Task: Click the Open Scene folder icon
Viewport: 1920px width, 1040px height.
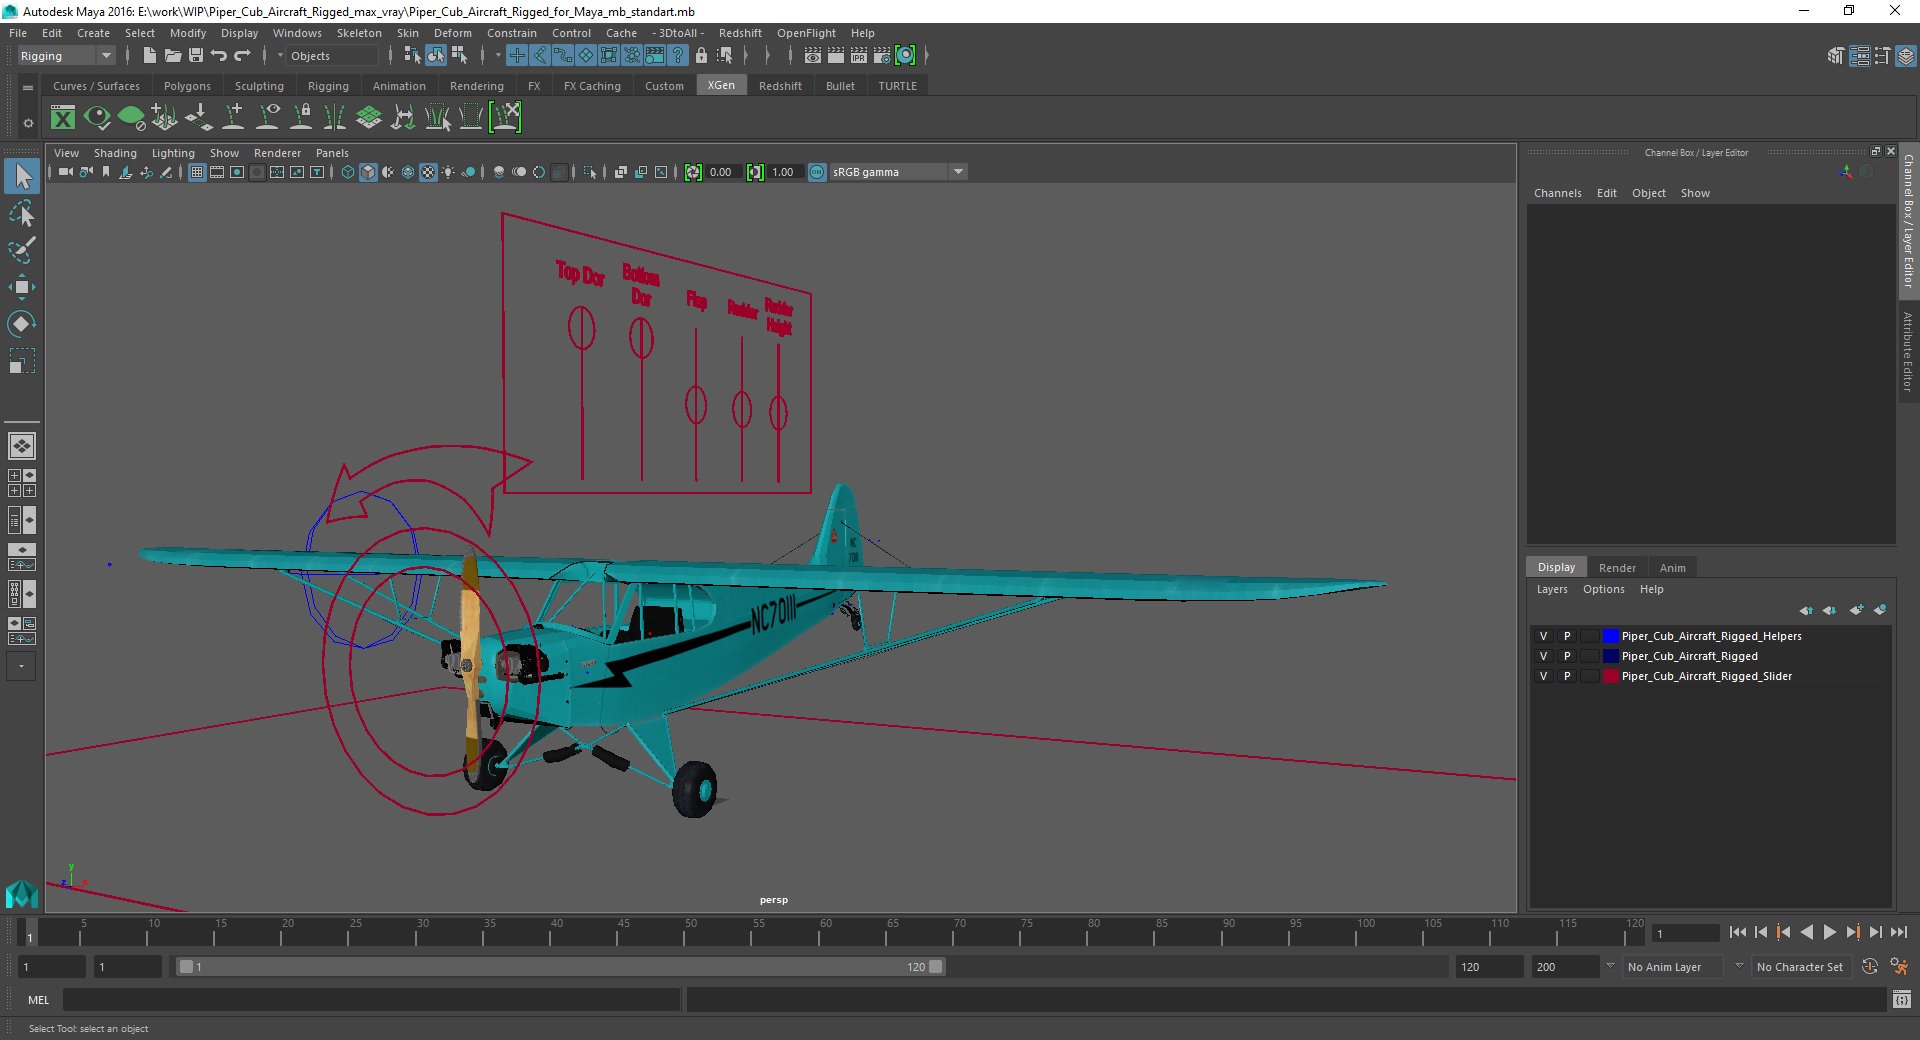Action: tap(172, 56)
